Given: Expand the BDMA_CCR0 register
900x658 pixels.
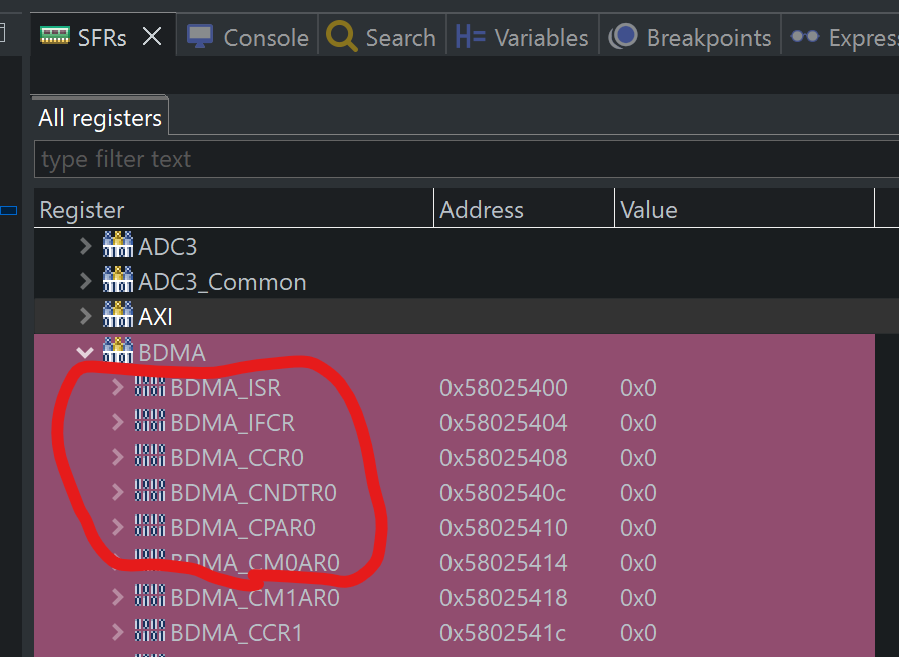Looking at the screenshot, I should click(x=117, y=457).
